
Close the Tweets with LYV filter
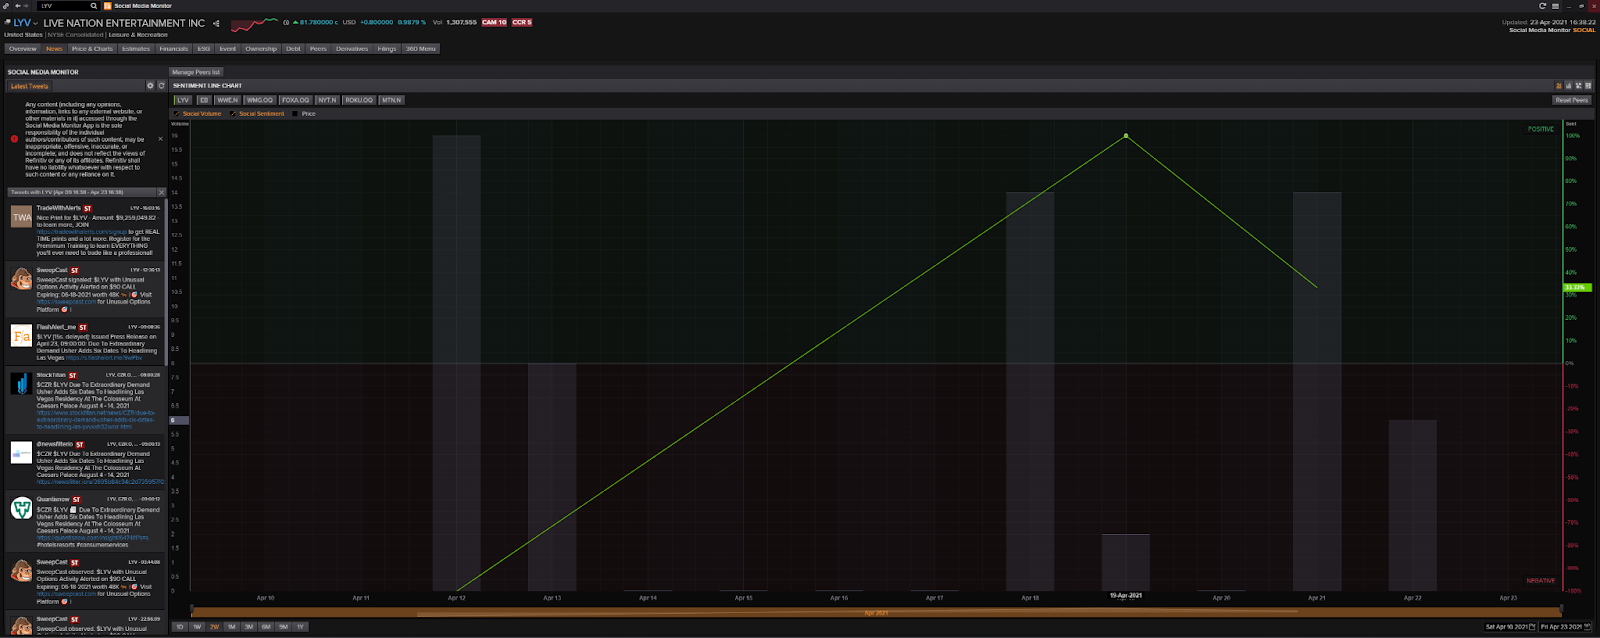162,192
